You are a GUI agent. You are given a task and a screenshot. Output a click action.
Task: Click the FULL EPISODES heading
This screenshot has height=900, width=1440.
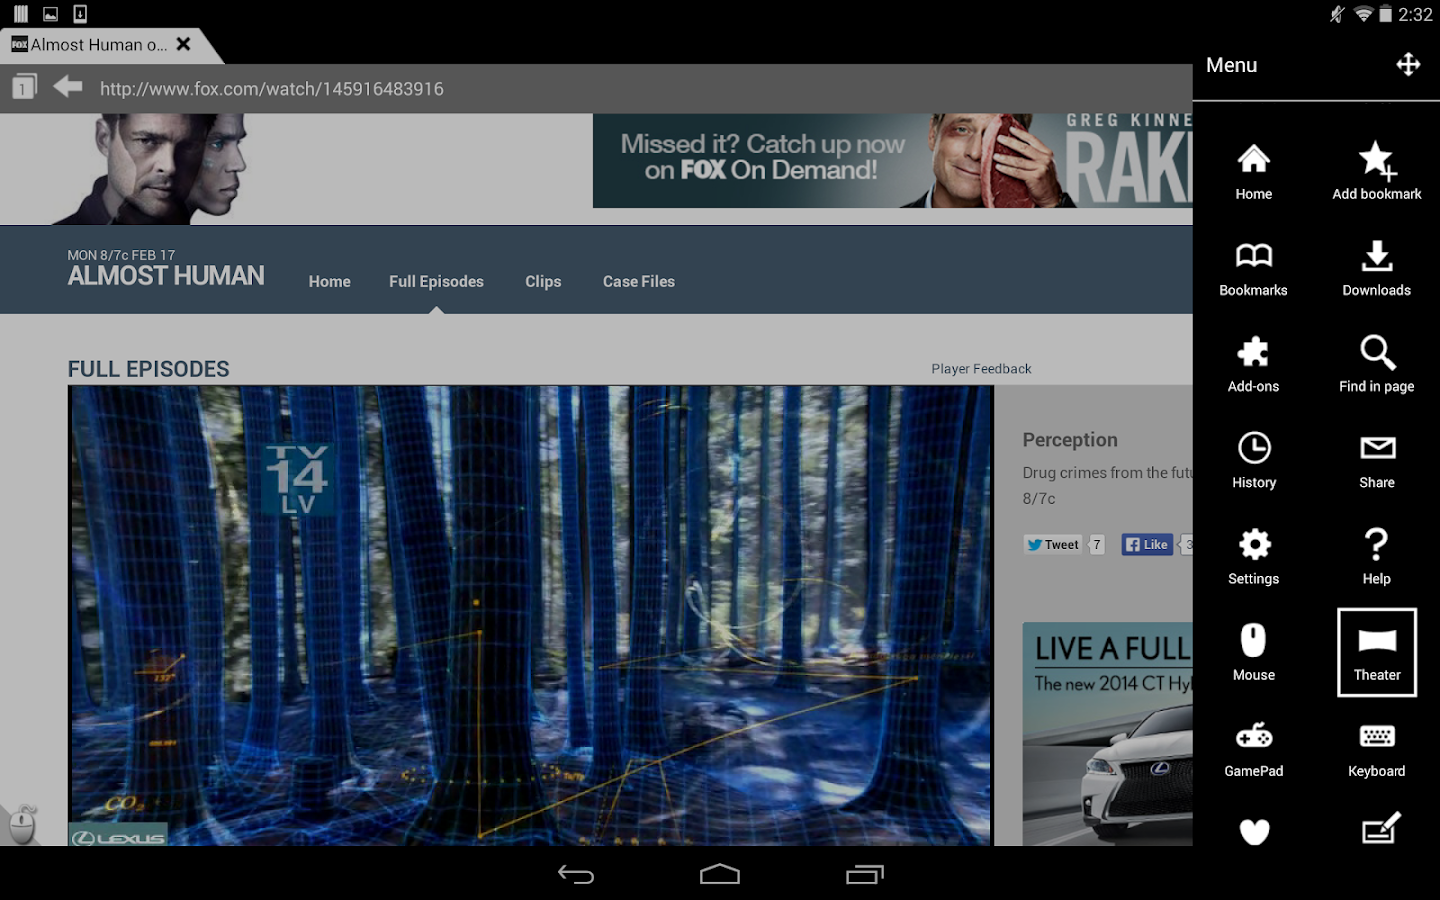click(149, 369)
